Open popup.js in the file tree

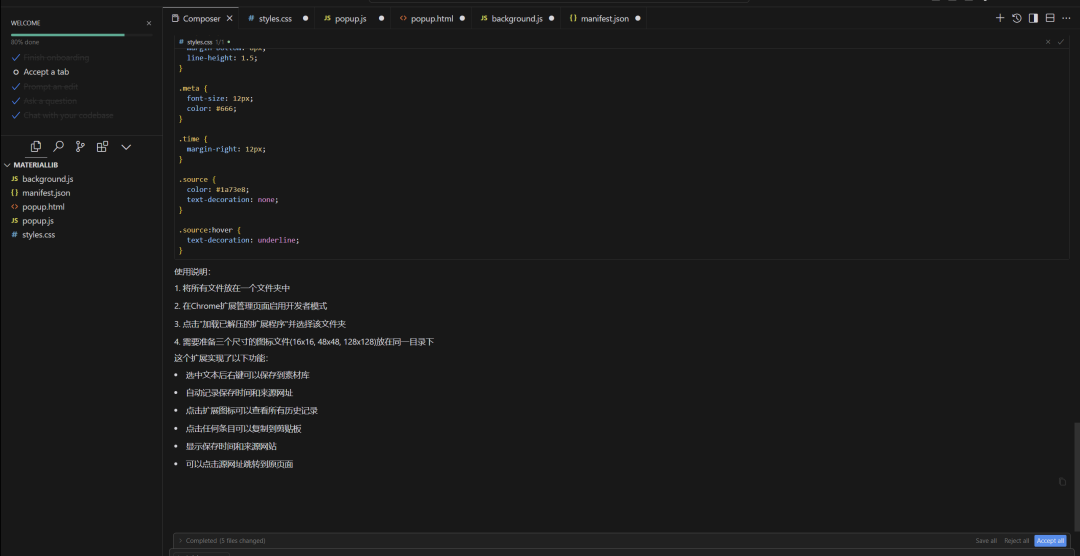38,221
